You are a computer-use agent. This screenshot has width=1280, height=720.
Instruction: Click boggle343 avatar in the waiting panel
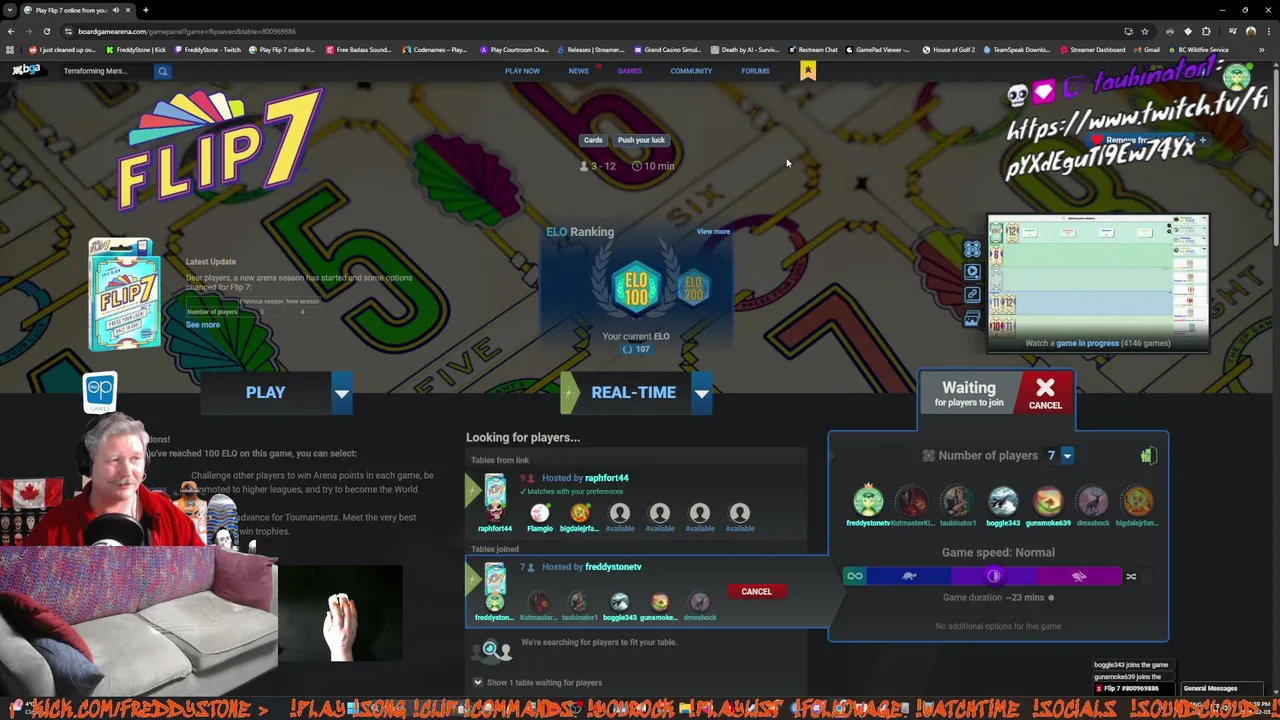click(1003, 500)
